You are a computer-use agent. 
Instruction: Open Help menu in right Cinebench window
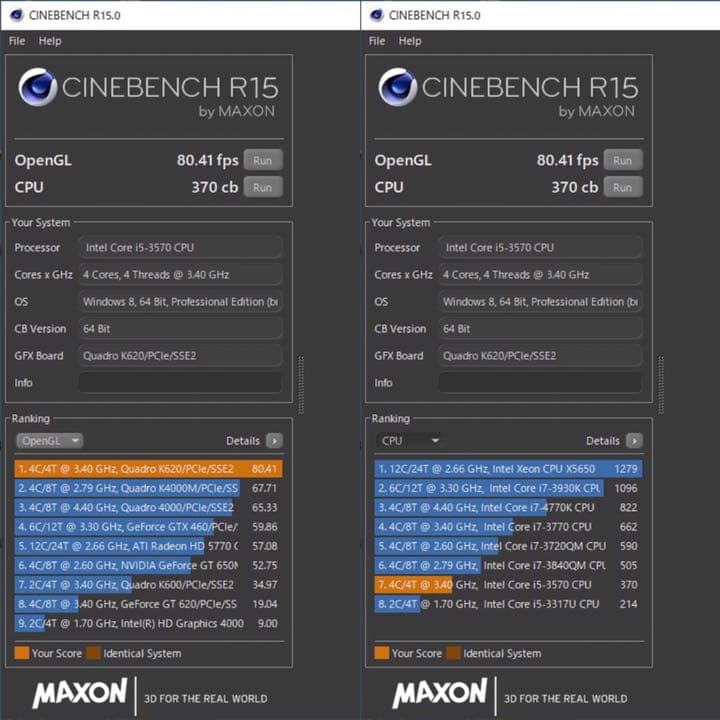[x=410, y=41]
